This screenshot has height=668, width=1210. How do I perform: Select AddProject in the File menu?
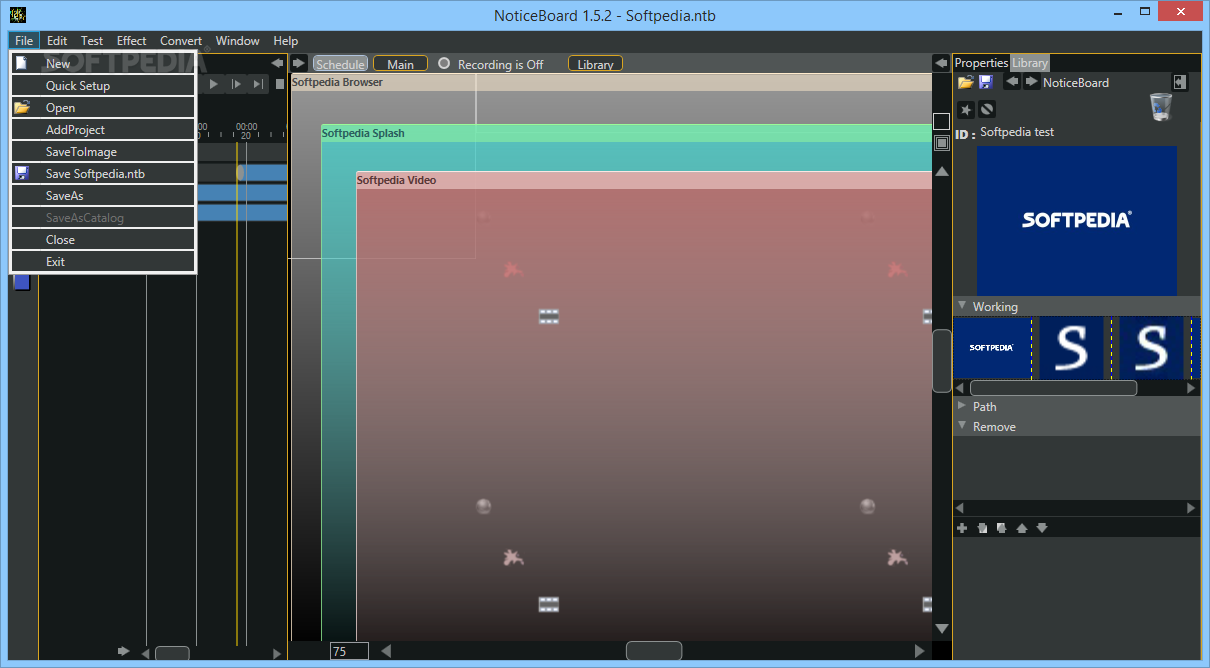pos(103,129)
